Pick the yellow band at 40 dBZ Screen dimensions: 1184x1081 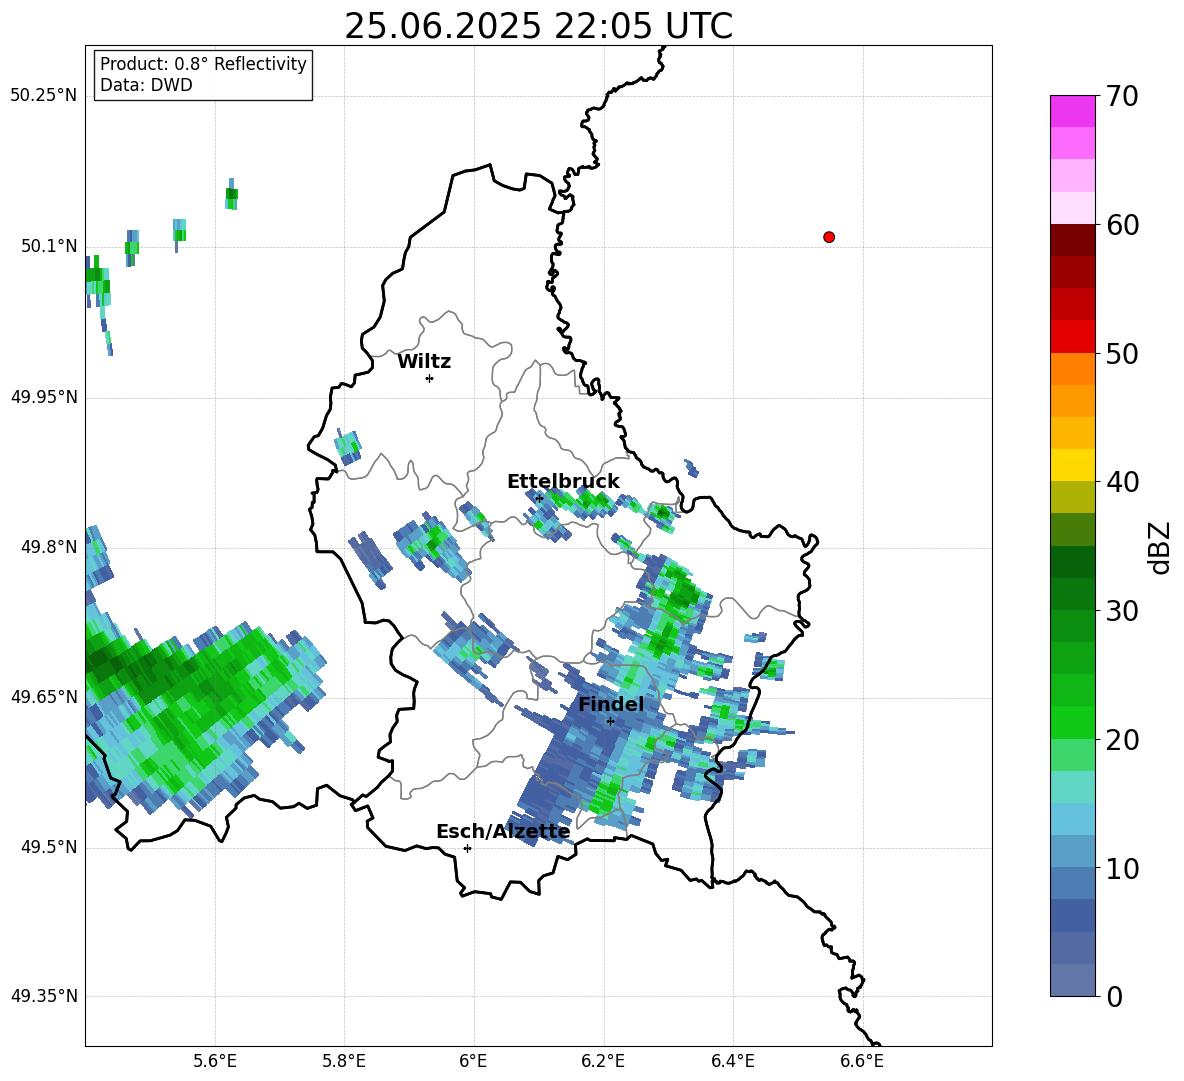click(1072, 465)
